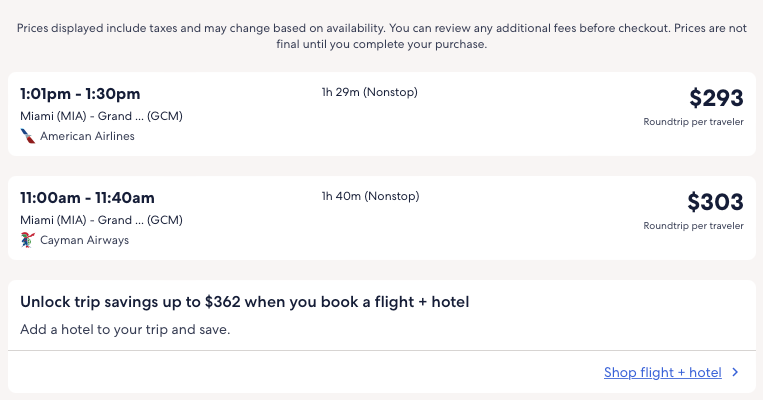763x400 pixels.
Task: Select the 11:00am - 11:40am flight
Action: pos(87,198)
